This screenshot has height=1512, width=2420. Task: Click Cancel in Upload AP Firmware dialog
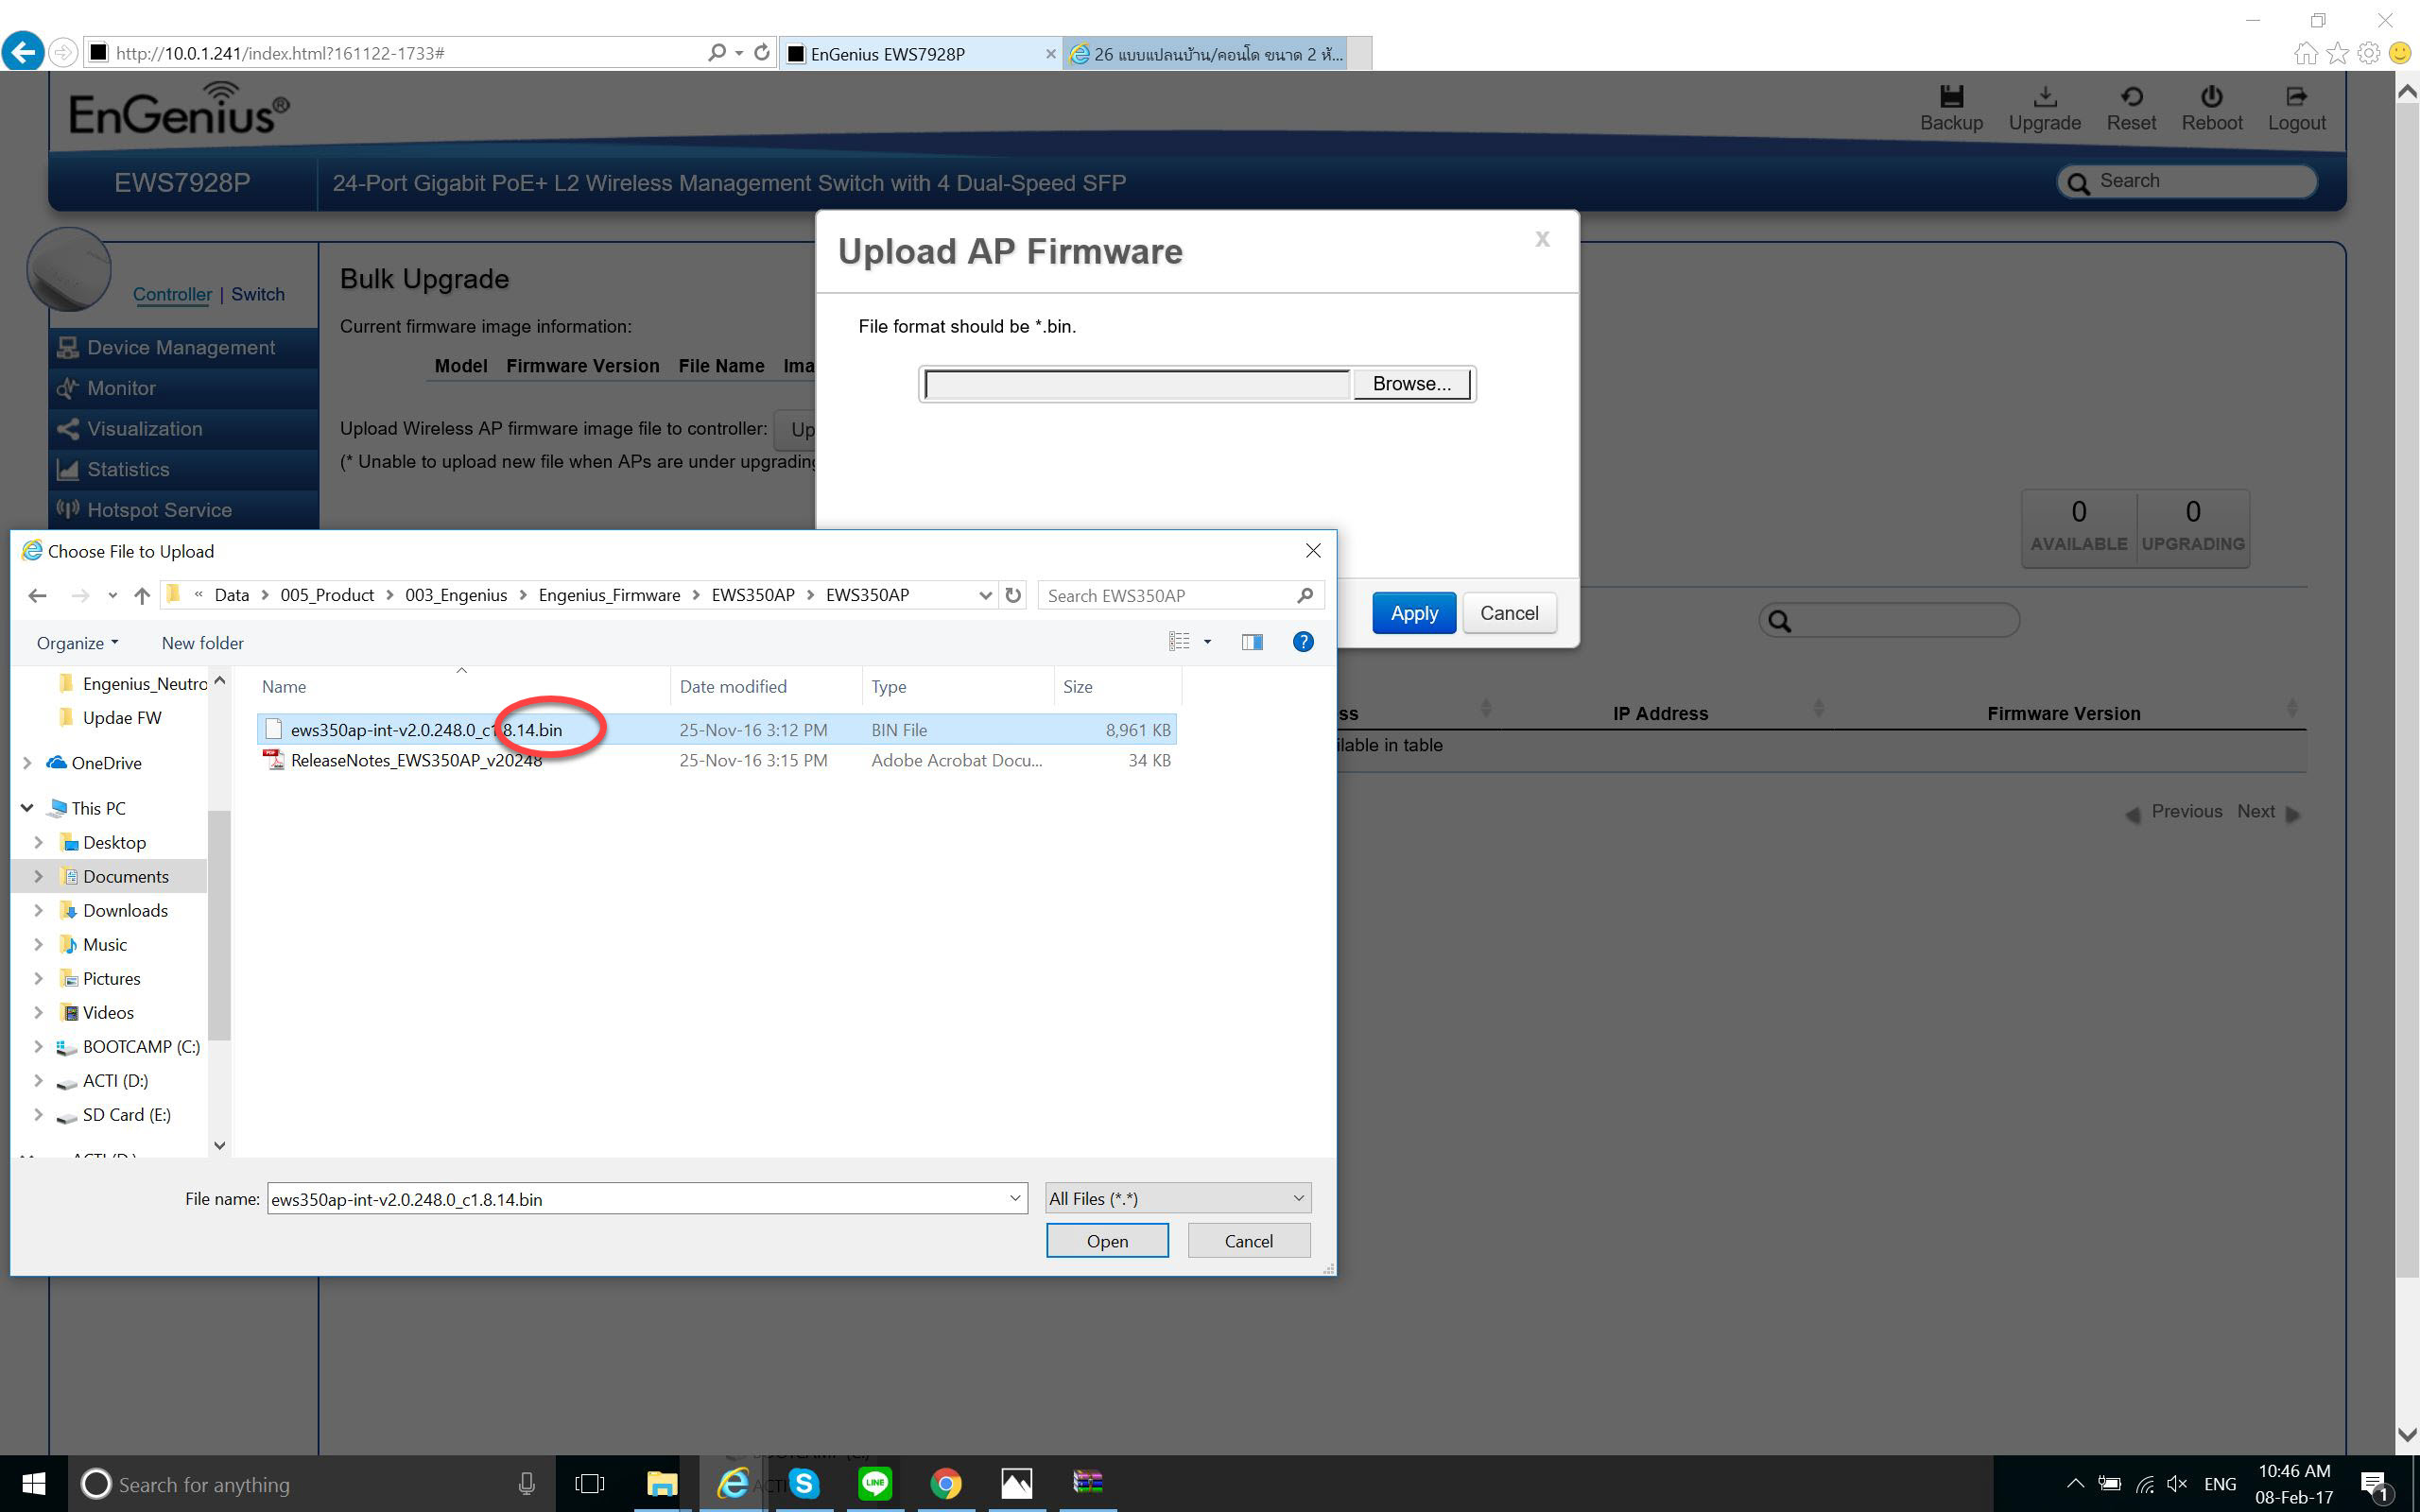(1509, 613)
